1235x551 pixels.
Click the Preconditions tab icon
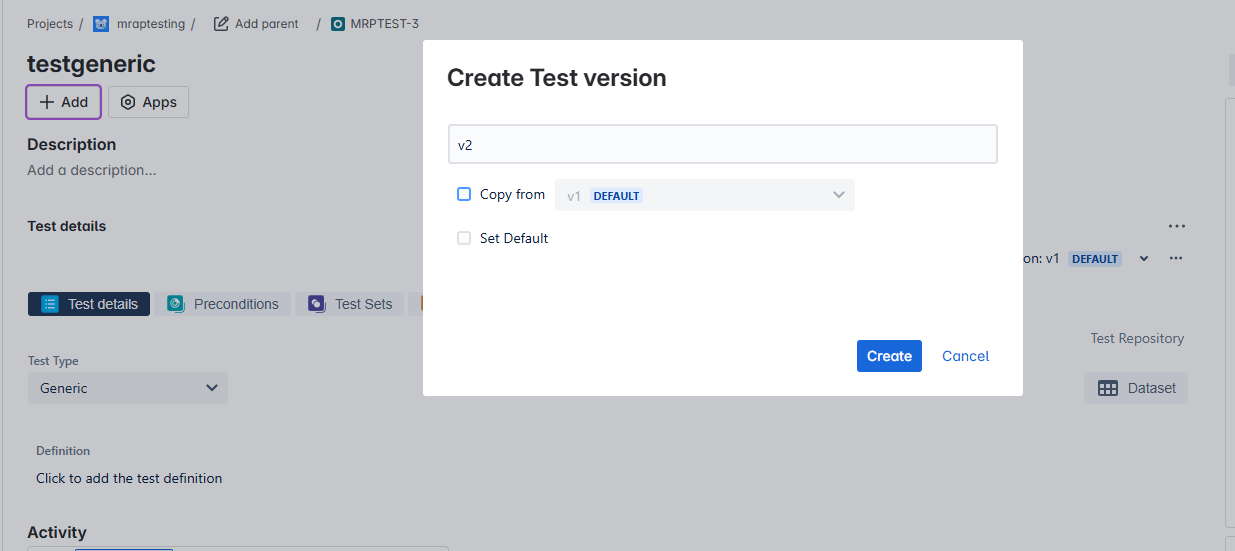pos(176,304)
